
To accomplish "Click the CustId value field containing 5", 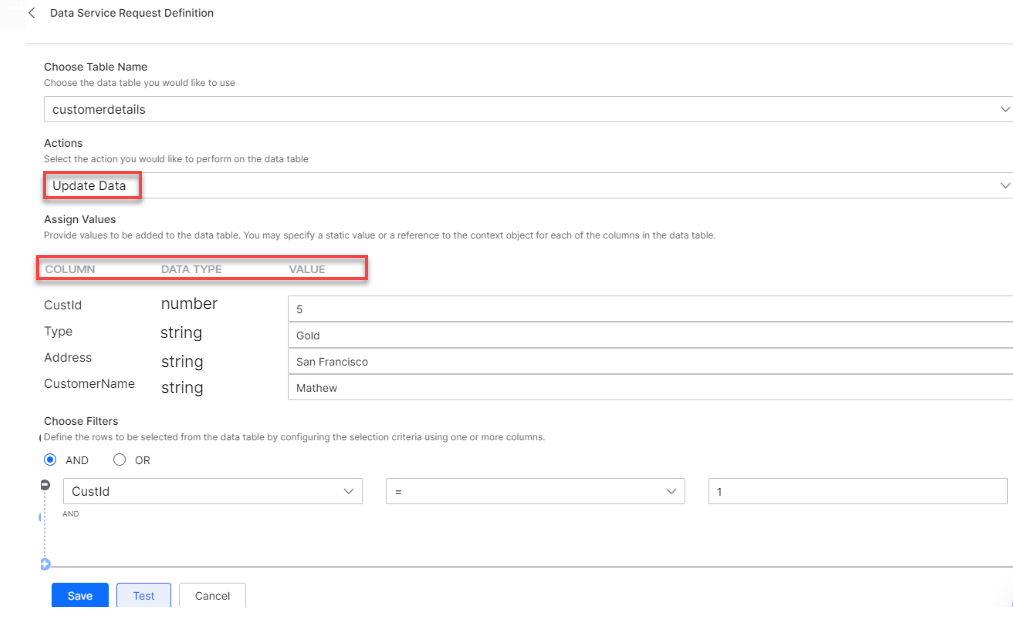I will pos(650,309).
